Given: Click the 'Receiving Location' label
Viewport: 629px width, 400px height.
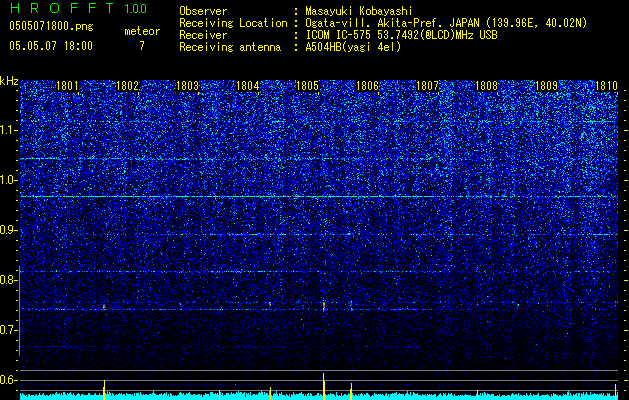Looking at the screenshot, I should tap(233, 23).
